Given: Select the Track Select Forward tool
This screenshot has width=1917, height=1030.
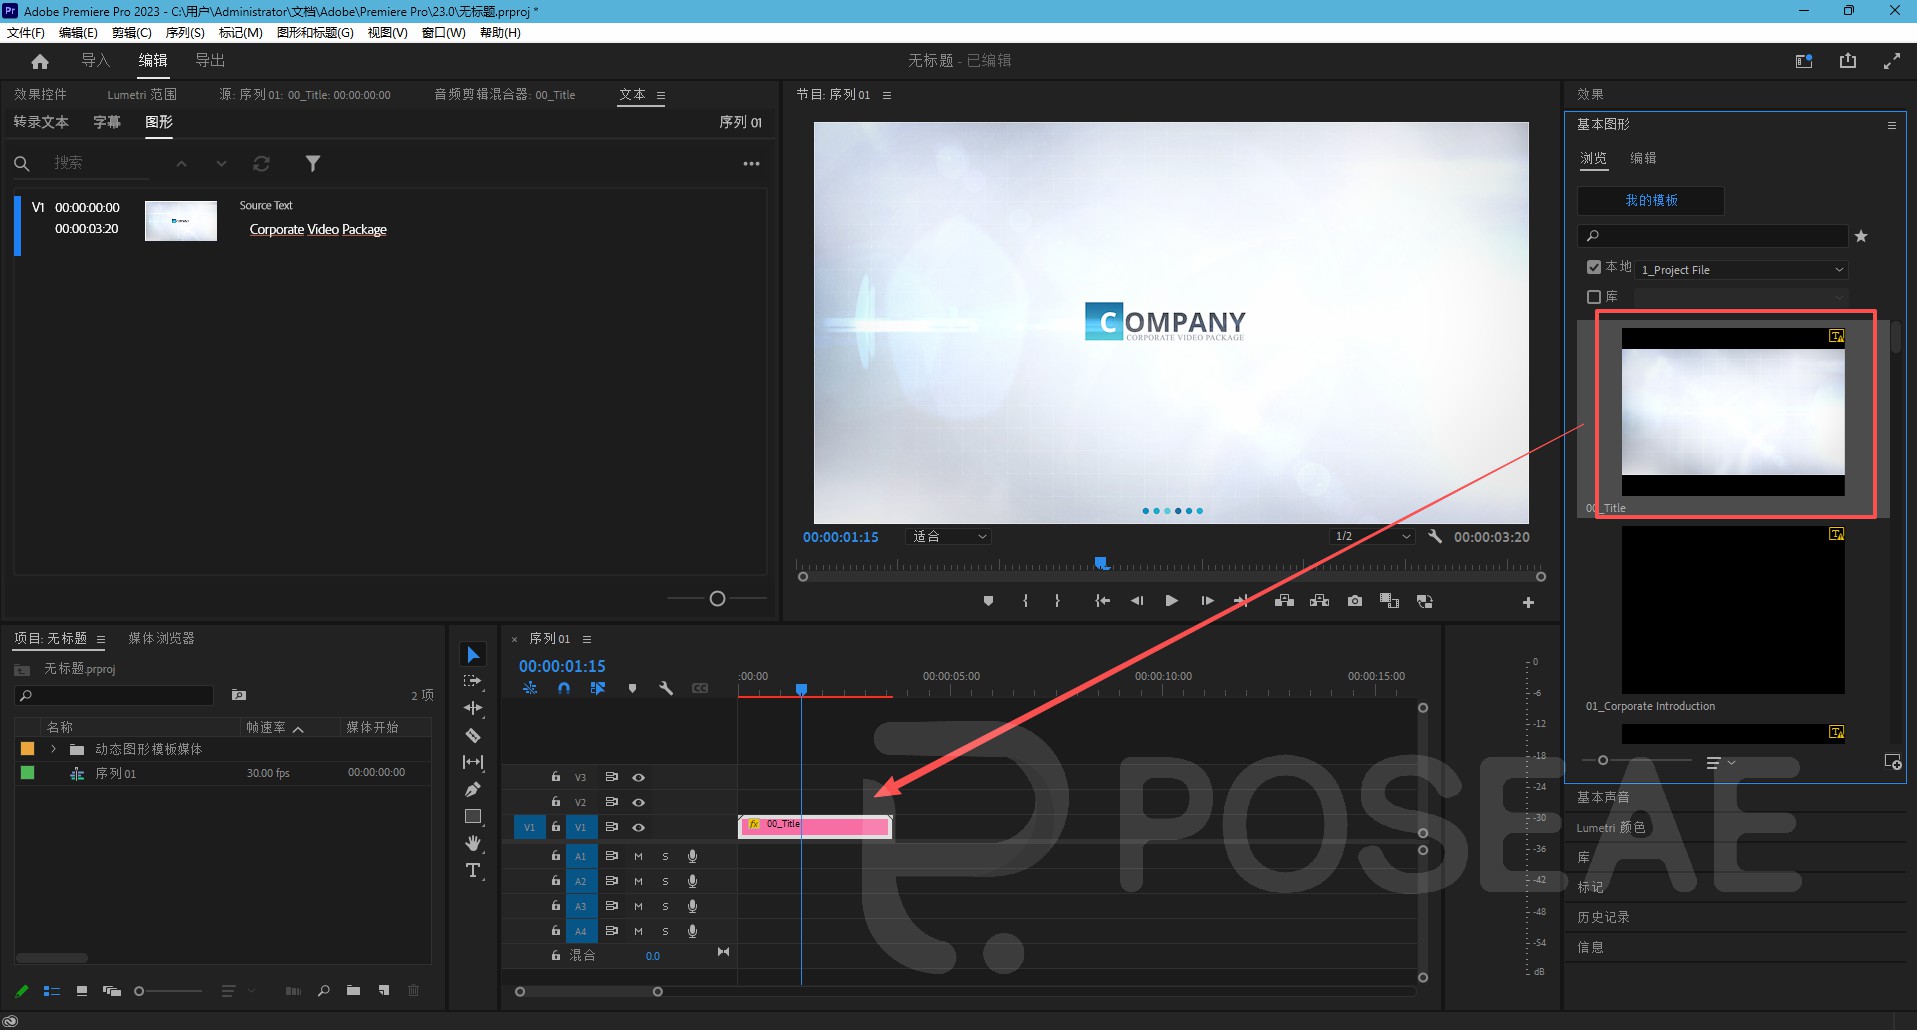Looking at the screenshot, I should 473,681.
